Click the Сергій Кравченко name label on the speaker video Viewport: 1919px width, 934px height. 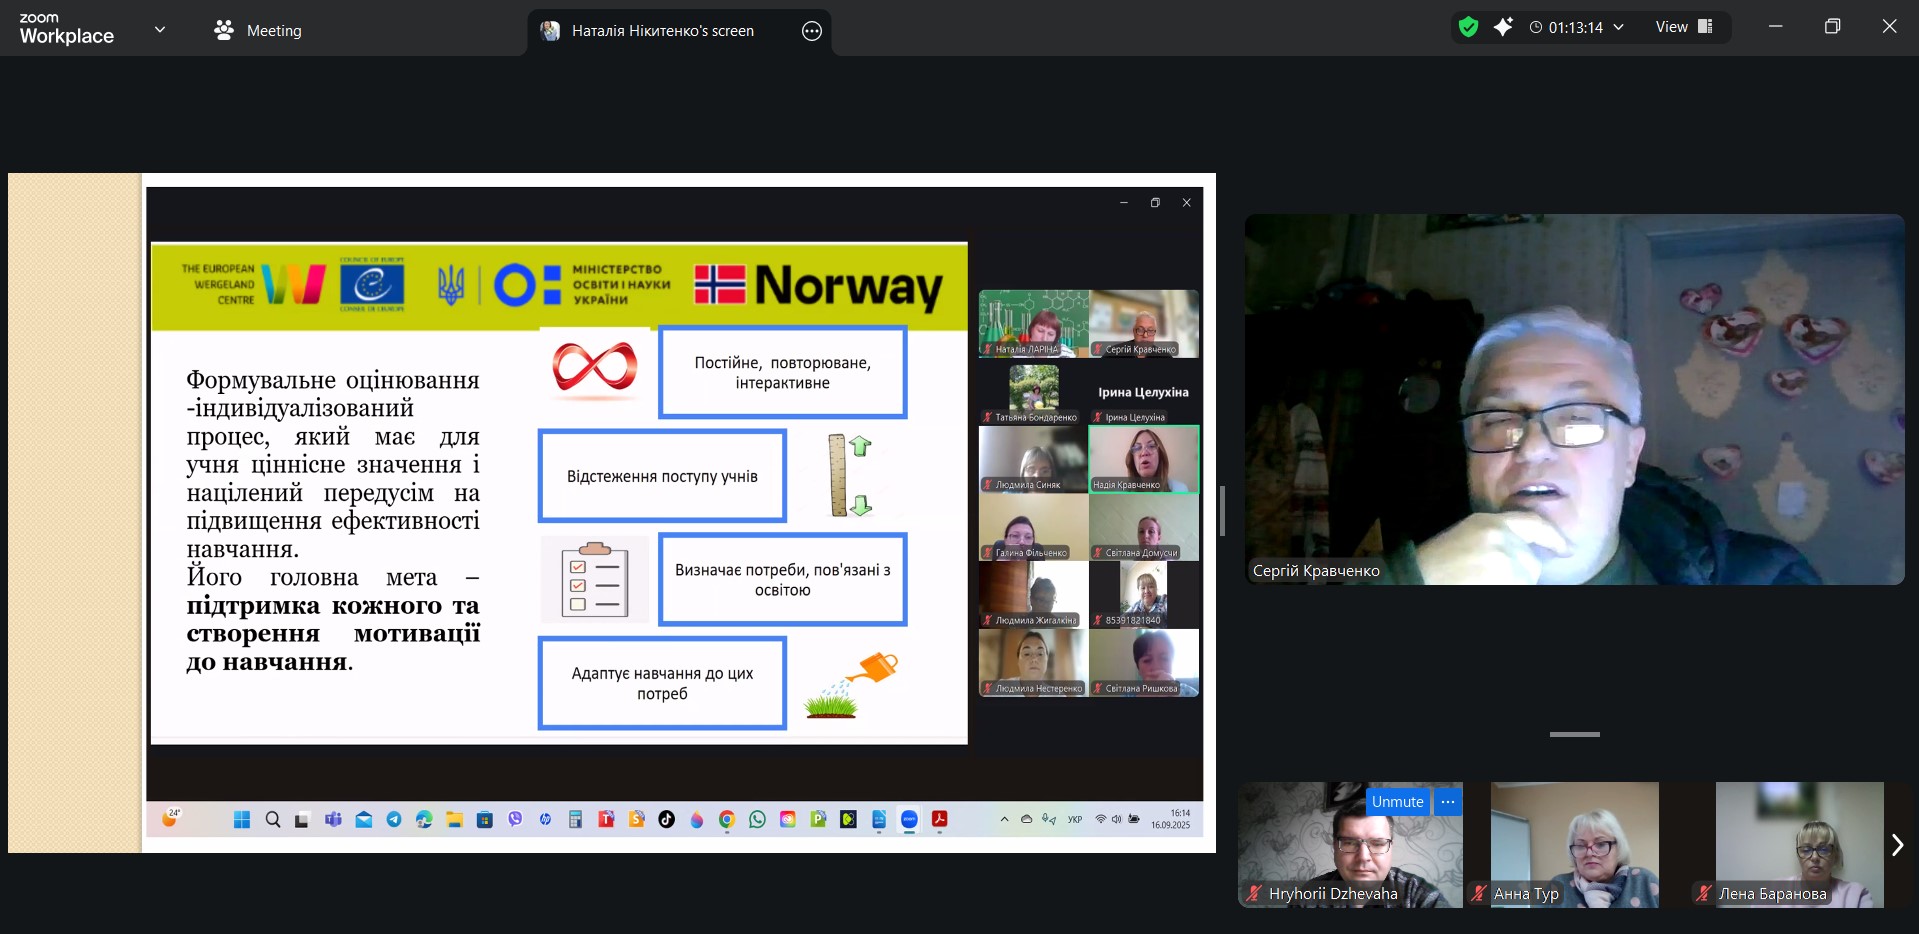click(x=1316, y=571)
